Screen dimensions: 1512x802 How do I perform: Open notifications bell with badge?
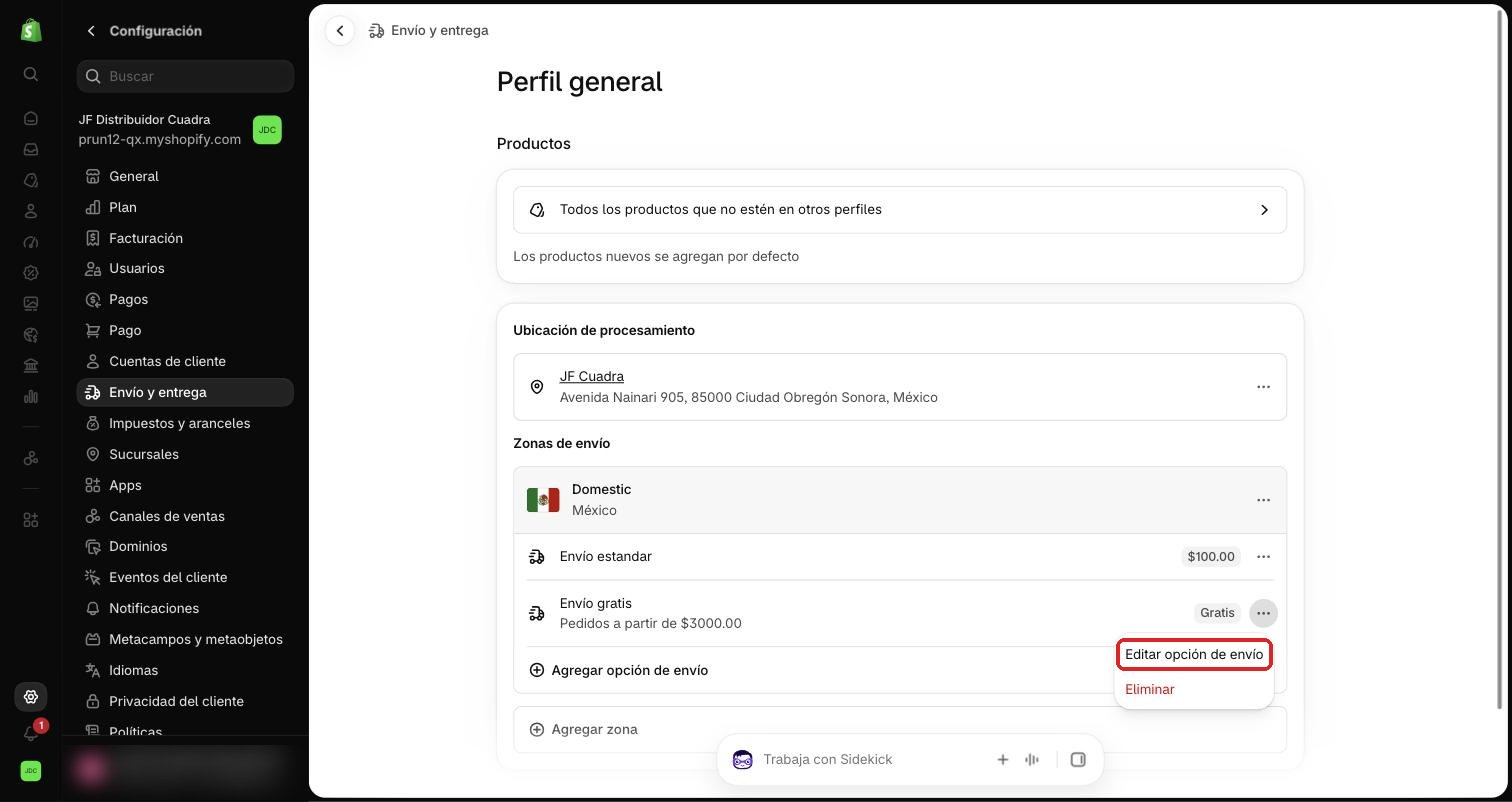[x=31, y=733]
